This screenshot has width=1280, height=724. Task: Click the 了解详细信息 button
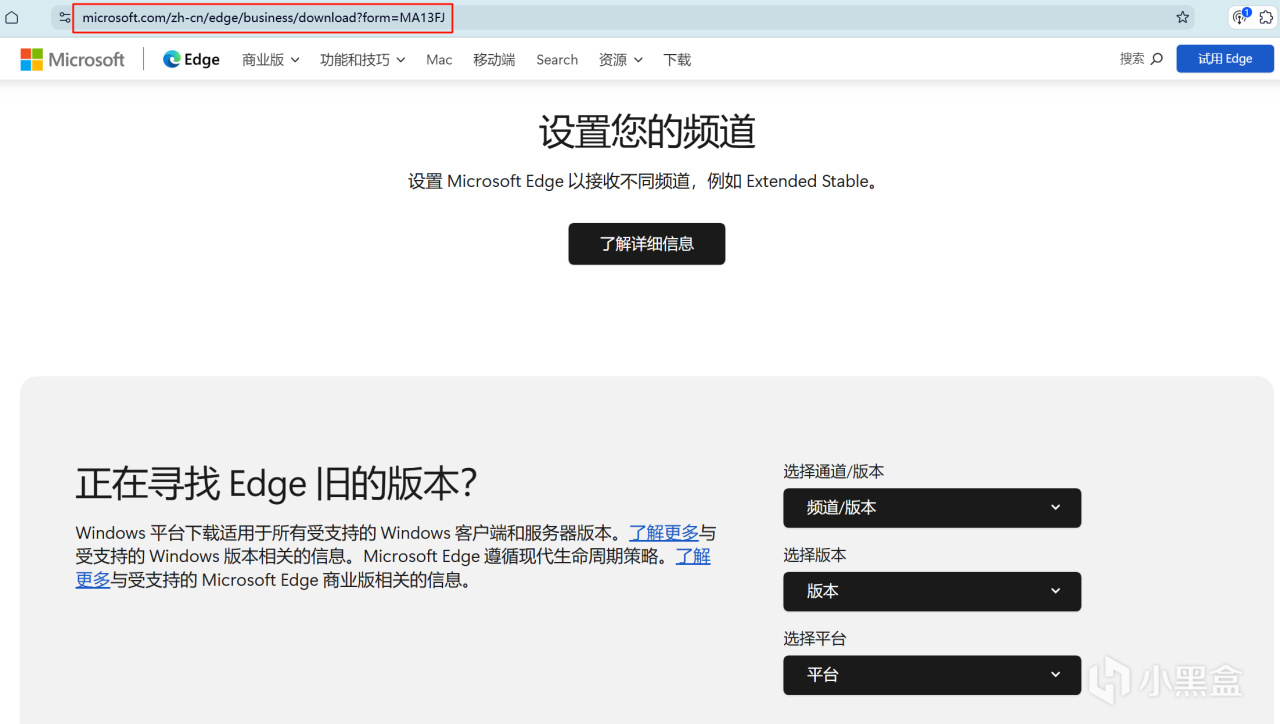(646, 243)
